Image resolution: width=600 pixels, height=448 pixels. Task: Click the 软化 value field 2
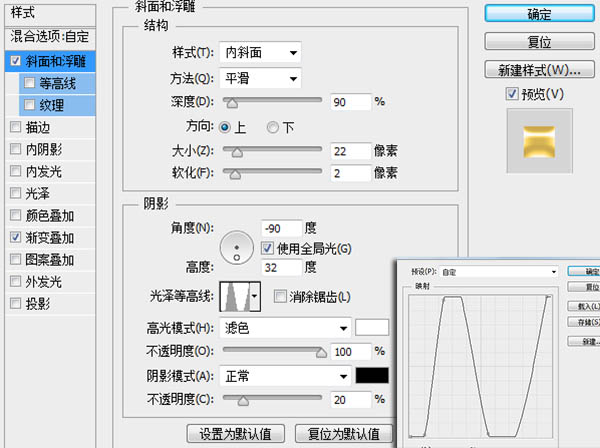pos(351,173)
